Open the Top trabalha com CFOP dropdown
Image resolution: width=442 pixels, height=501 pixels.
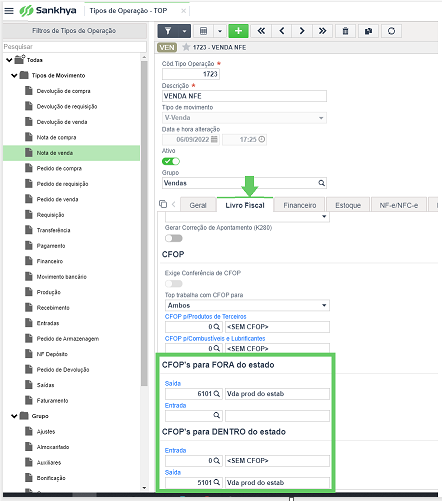(x=247, y=305)
